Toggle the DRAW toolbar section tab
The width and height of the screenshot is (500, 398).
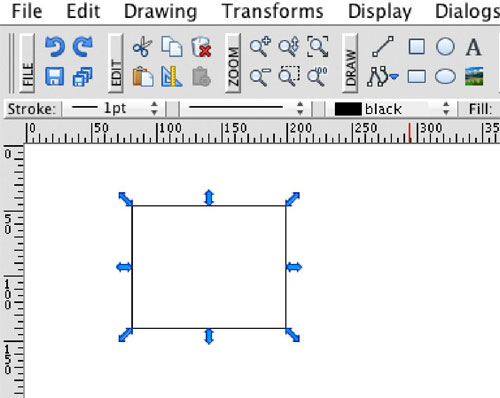(350, 63)
